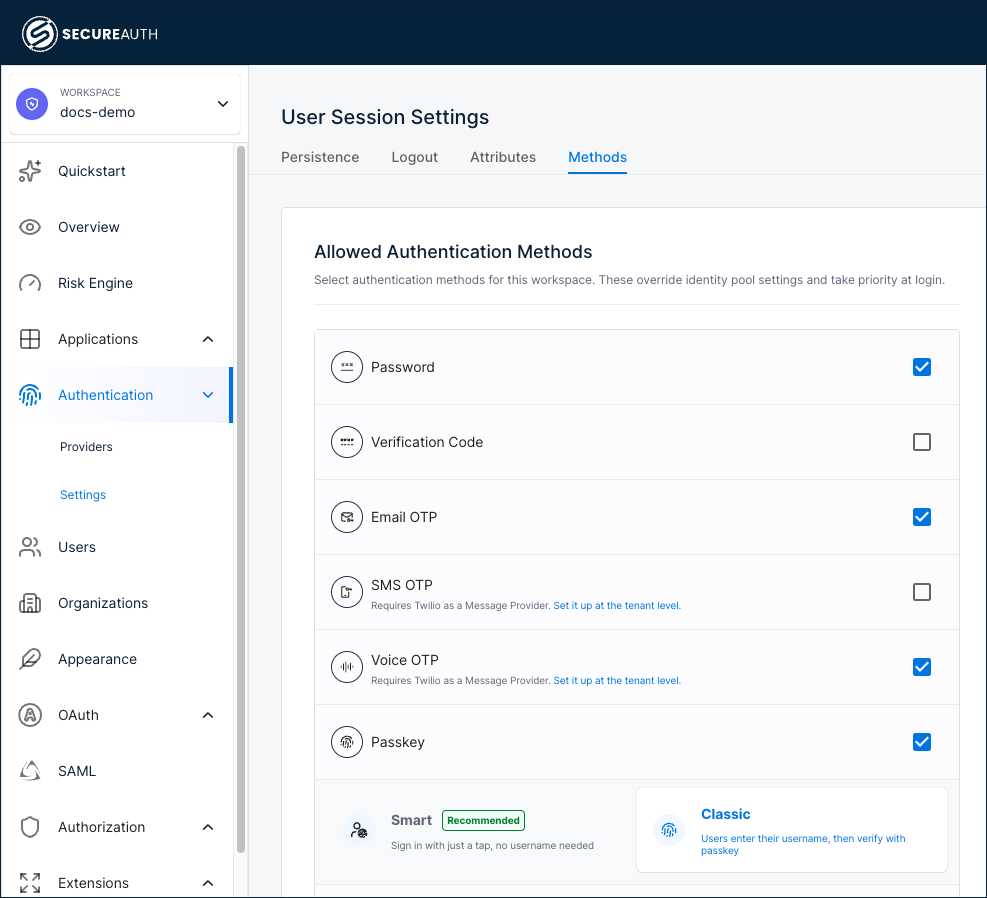Image resolution: width=987 pixels, height=898 pixels.
Task: Enable the Verification Code method
Action: pyautogui.click(x=921, y=442)
